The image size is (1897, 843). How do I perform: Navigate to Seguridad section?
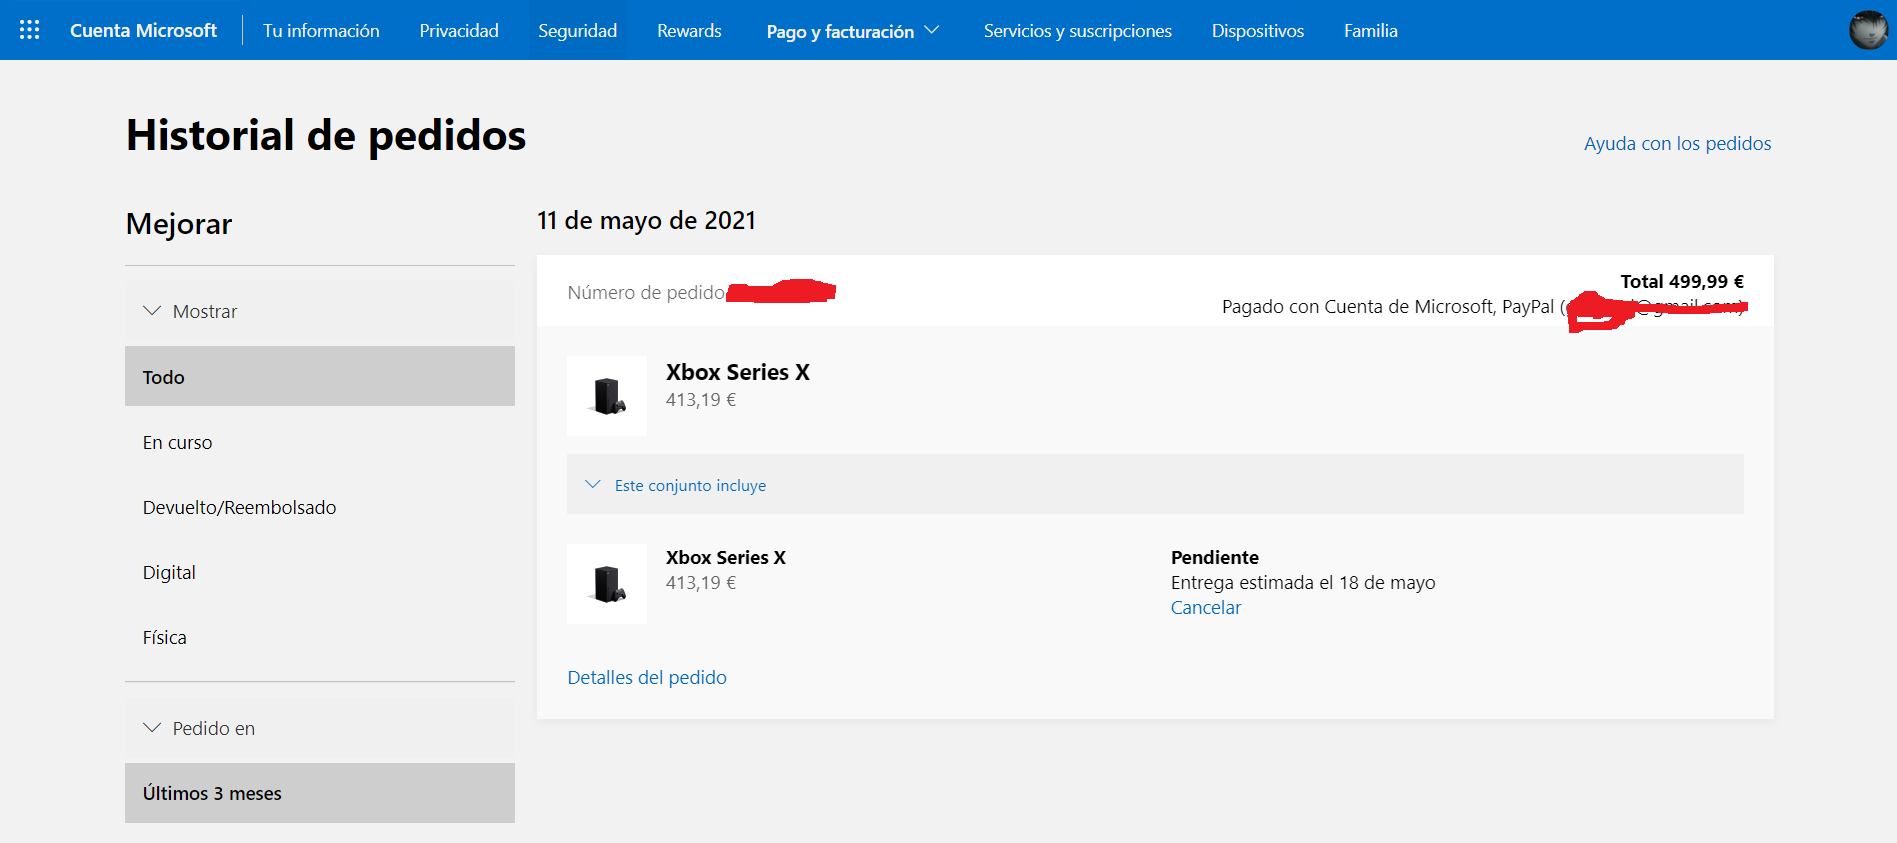[577, 31]
